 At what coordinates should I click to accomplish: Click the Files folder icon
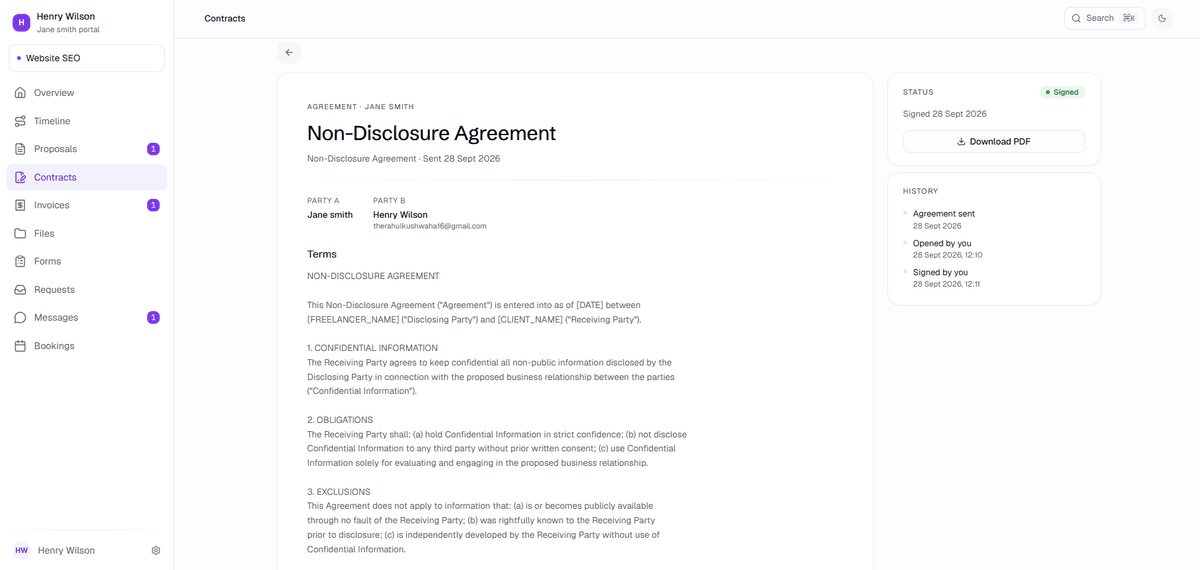click(21, 233)
